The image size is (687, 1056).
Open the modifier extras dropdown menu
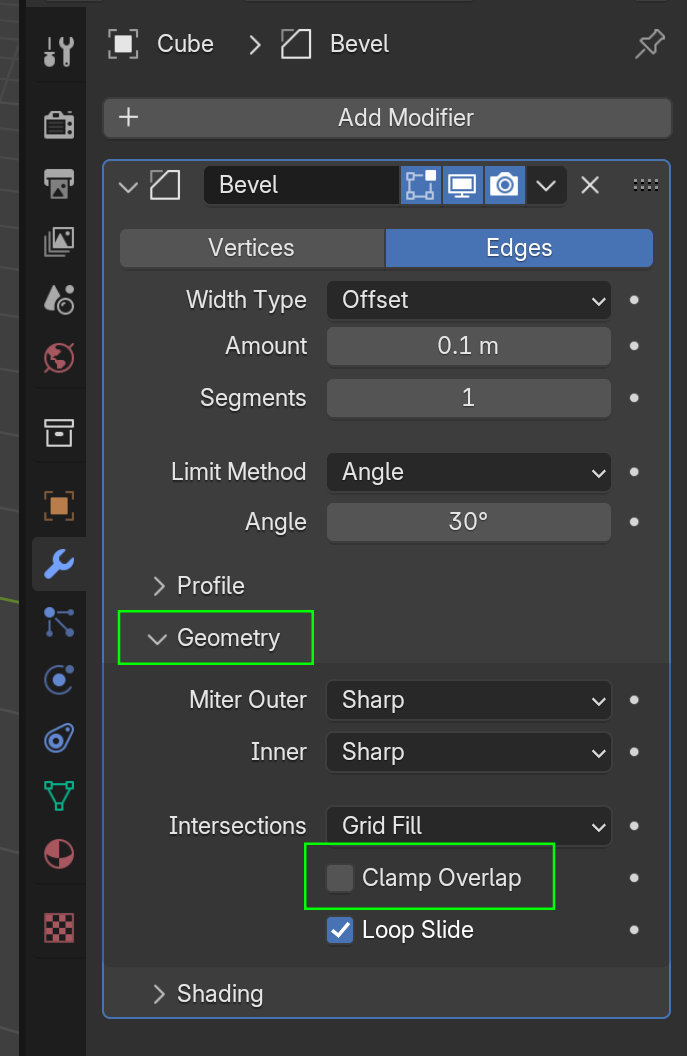546,185
